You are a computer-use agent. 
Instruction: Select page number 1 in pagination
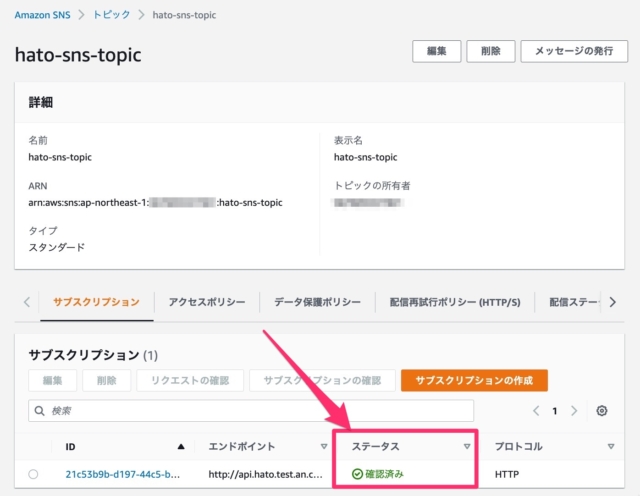click(555, 411)
